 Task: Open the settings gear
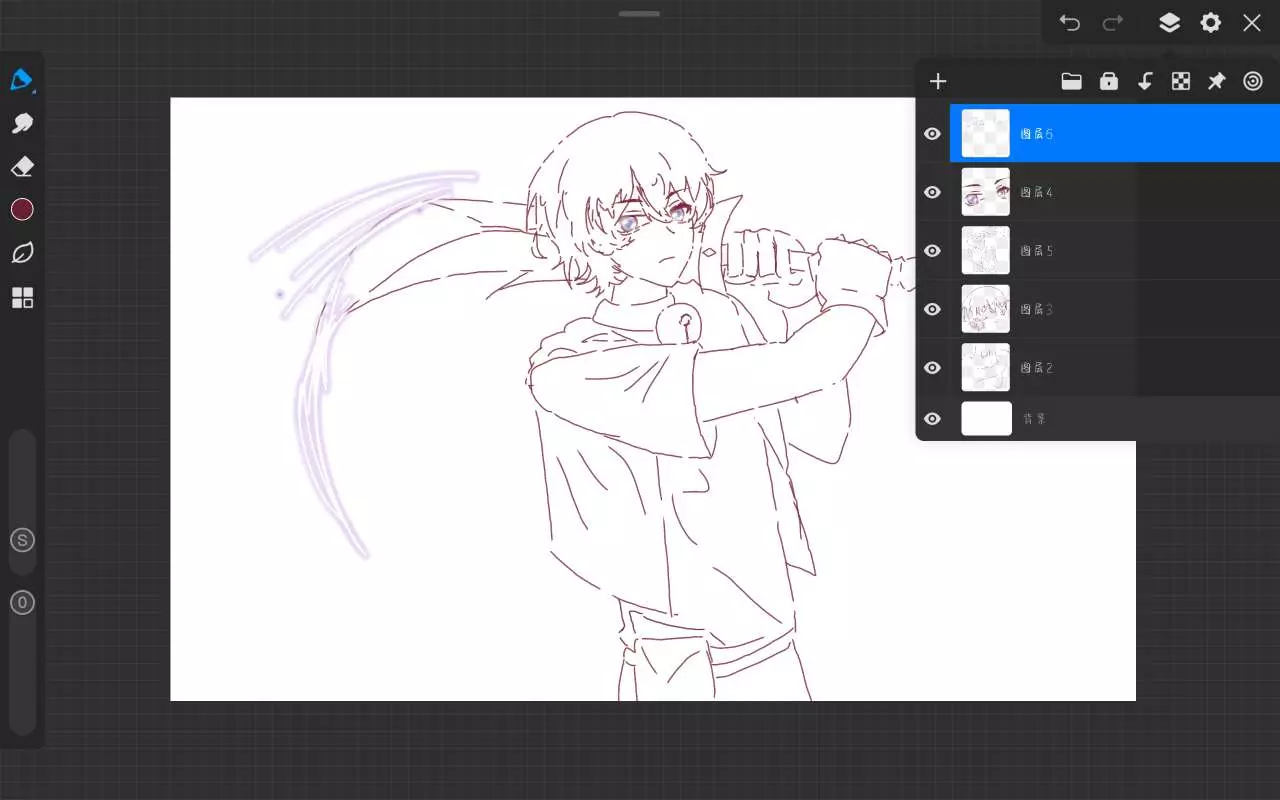(1210, 23)
